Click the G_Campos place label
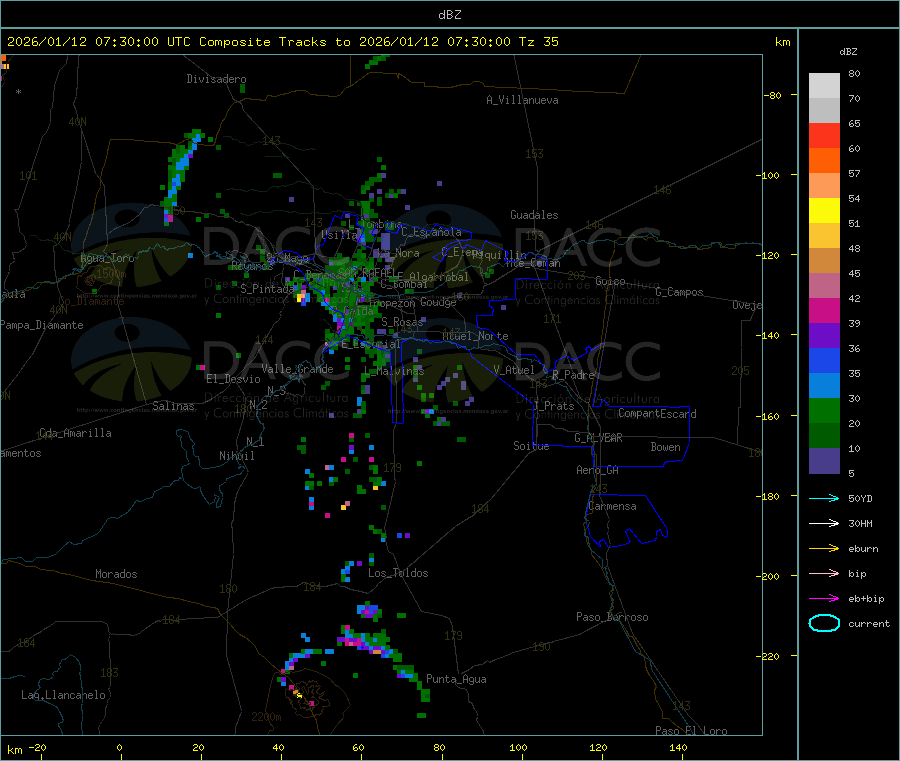This screenshot has height=761, width=900. pyautogui.click(x=679, y=292)
